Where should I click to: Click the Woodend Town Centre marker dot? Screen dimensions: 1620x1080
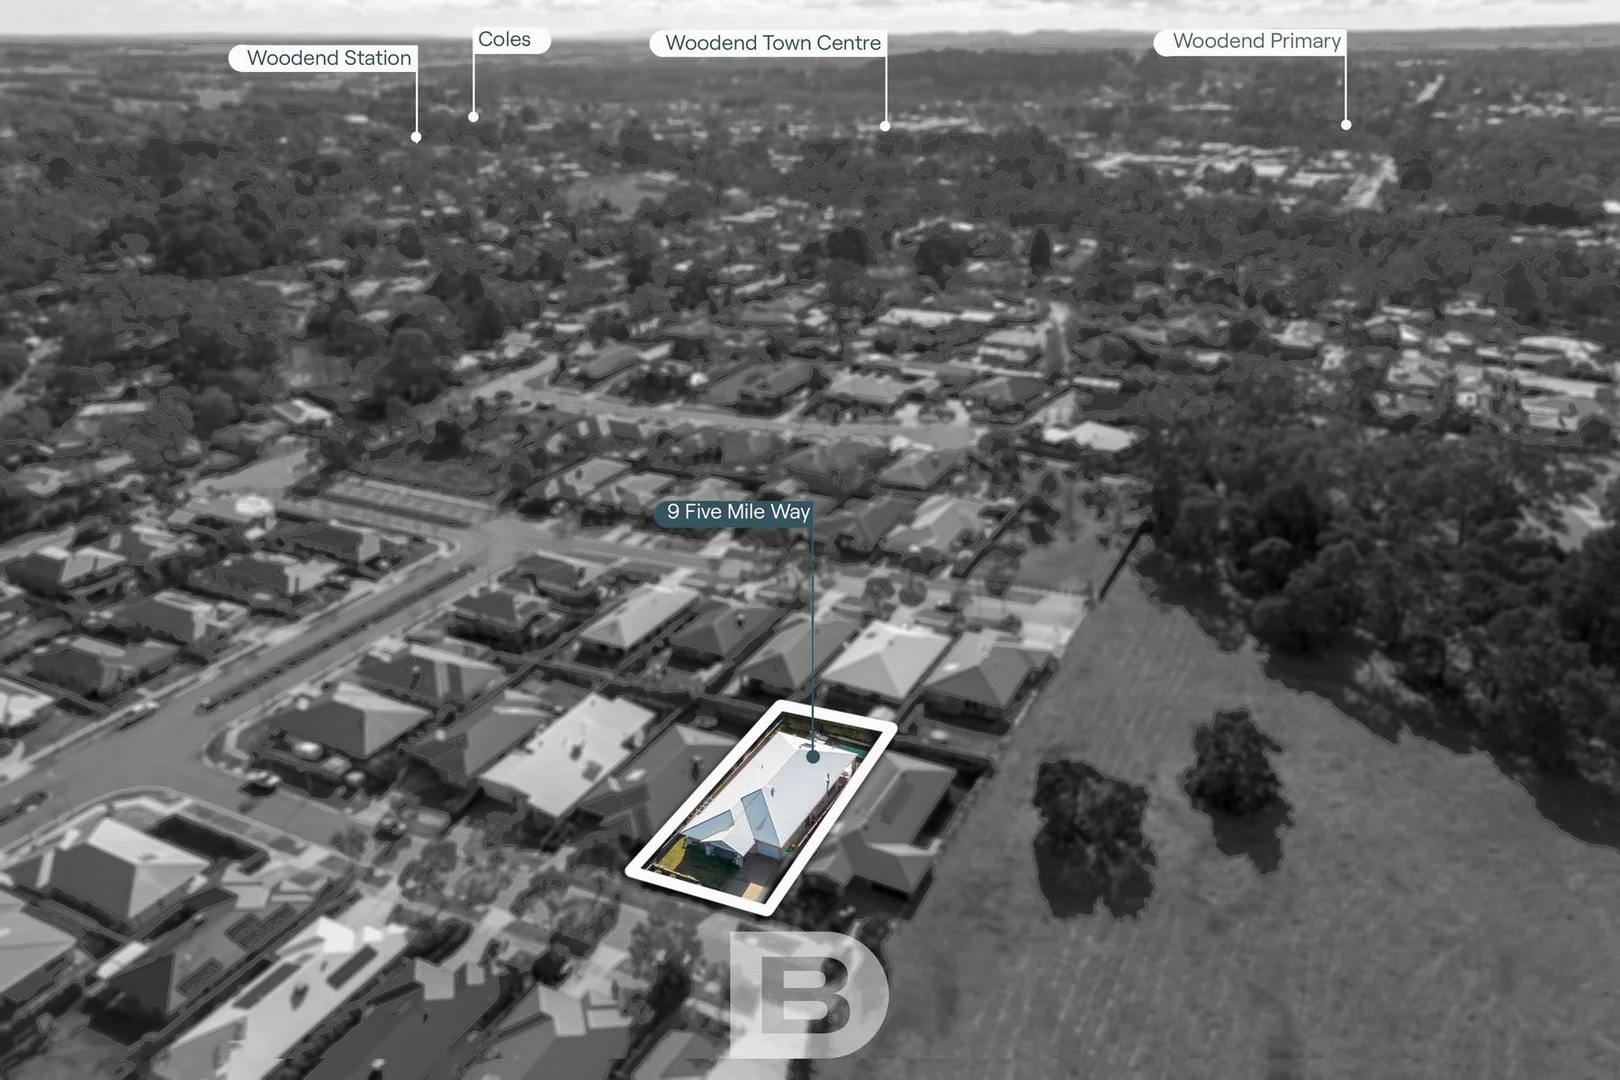tap(884, 128)
